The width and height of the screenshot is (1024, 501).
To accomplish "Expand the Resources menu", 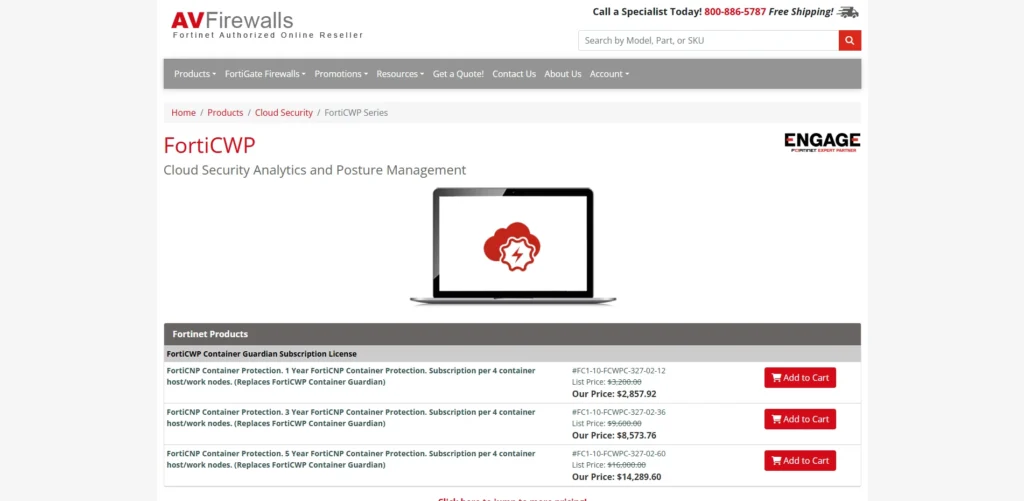I will [400, 74].
